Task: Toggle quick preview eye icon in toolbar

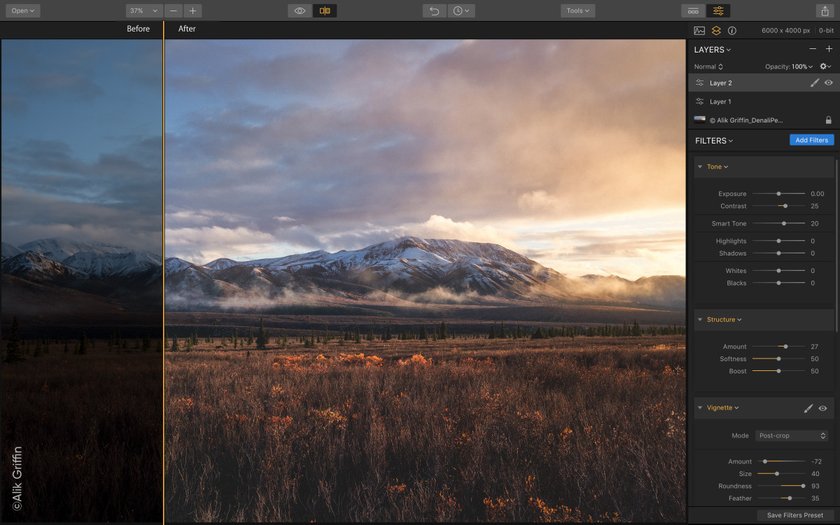Action: 300,11
